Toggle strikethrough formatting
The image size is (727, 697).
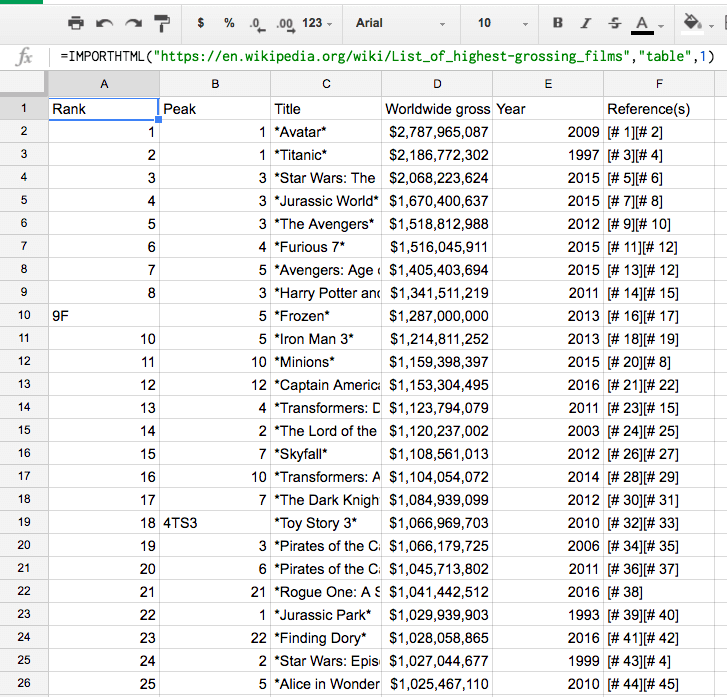click(x=613, y=22)
